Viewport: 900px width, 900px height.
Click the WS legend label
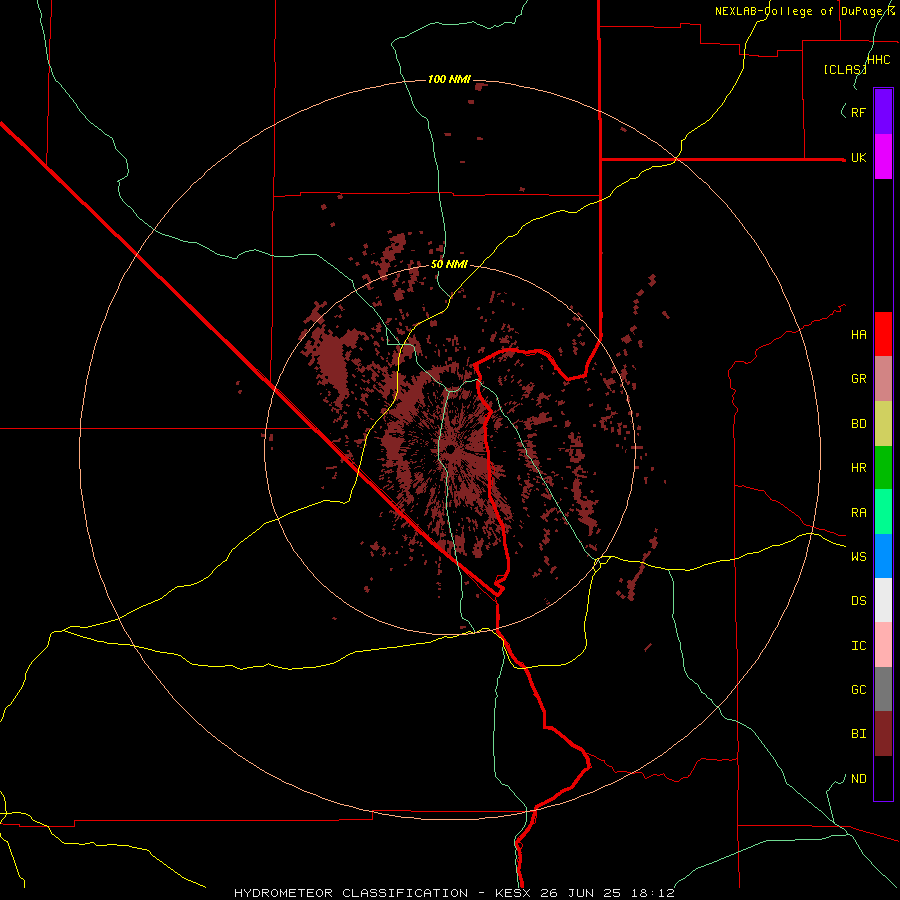858,557
